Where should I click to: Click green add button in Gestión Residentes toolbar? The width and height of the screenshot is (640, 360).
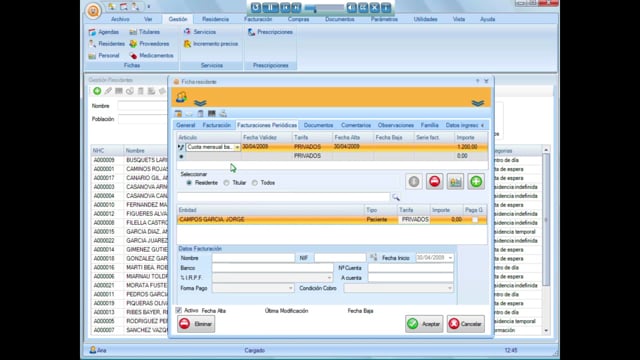(x=97, y=91)
